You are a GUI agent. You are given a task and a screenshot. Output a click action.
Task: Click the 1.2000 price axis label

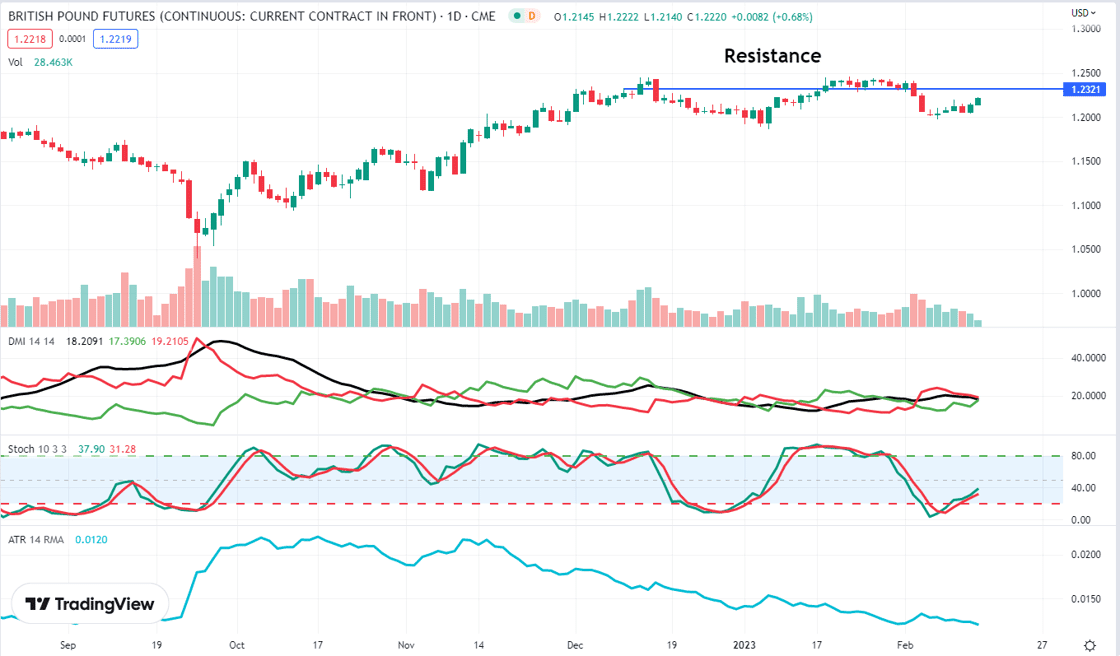(x=1086, y=117)
